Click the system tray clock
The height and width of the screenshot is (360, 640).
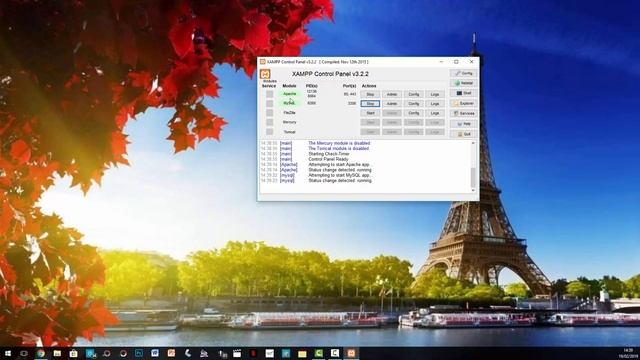coord(628,353)
